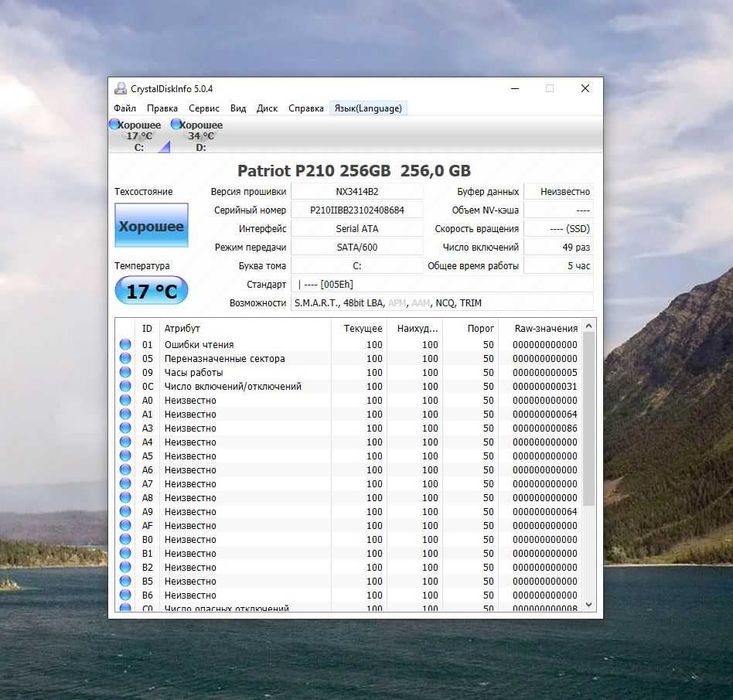Click the CrystalDiskInfo title bar app icon
This screenshot has width=733, height=700.
click(x=121, y=88)
